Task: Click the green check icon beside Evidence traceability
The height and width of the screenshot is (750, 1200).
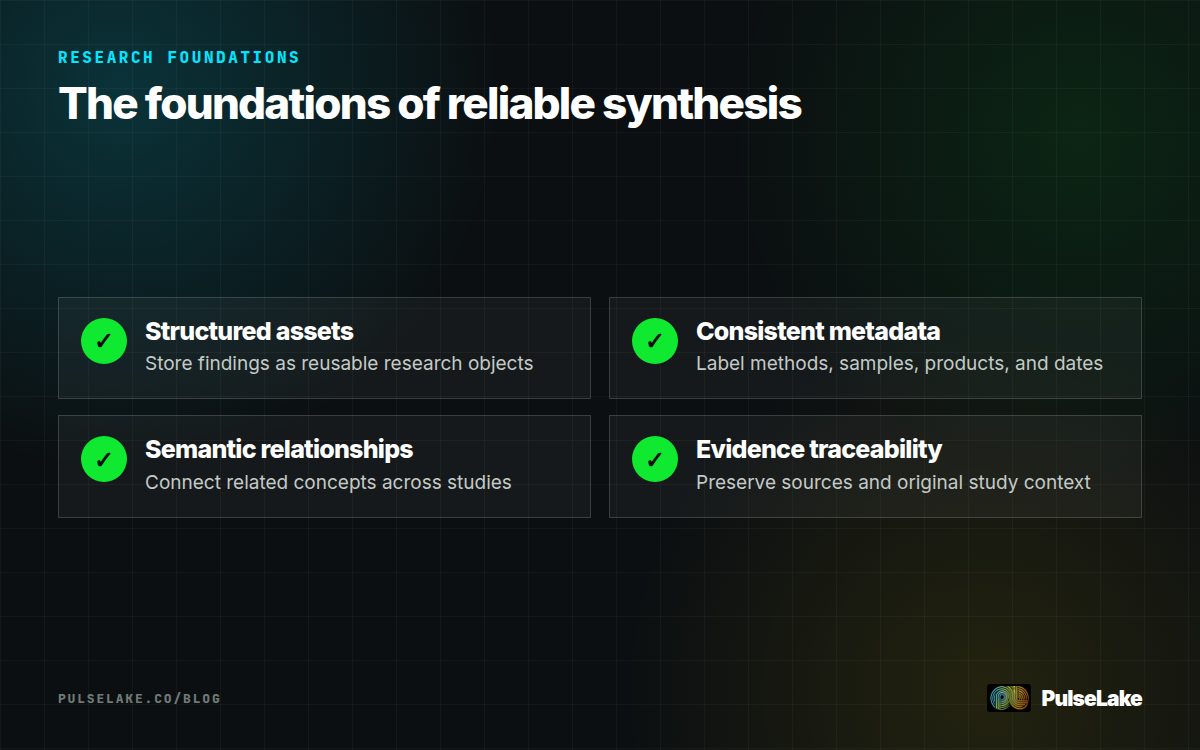Action: point(655,459)
